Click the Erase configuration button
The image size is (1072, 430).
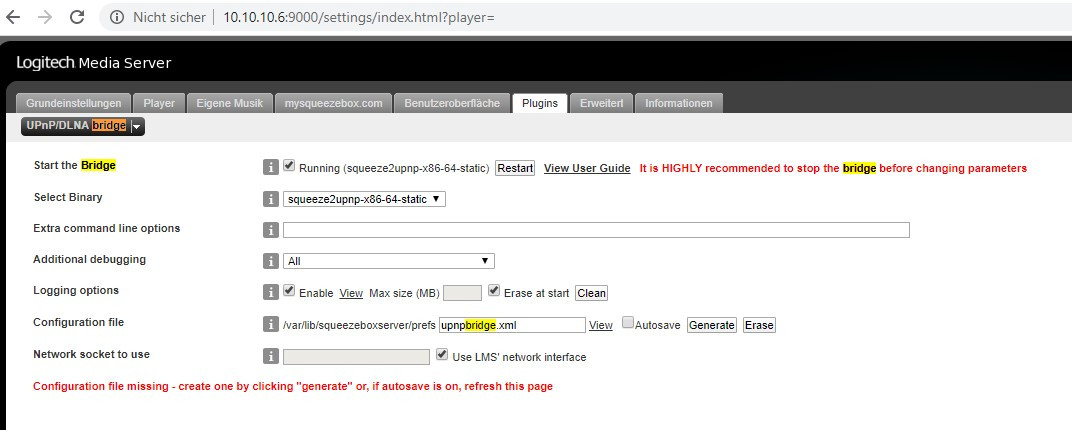(x=759, y=325)
